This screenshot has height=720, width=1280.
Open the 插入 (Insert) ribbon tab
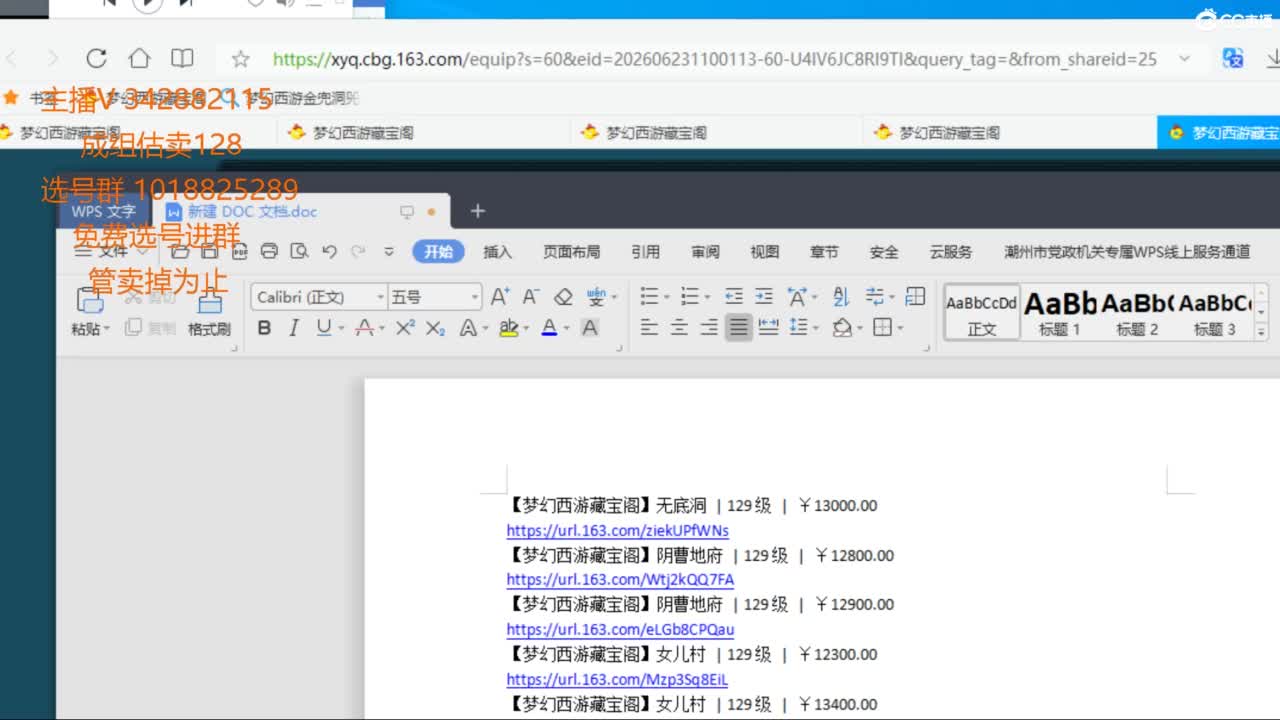(x=497, y=252)
